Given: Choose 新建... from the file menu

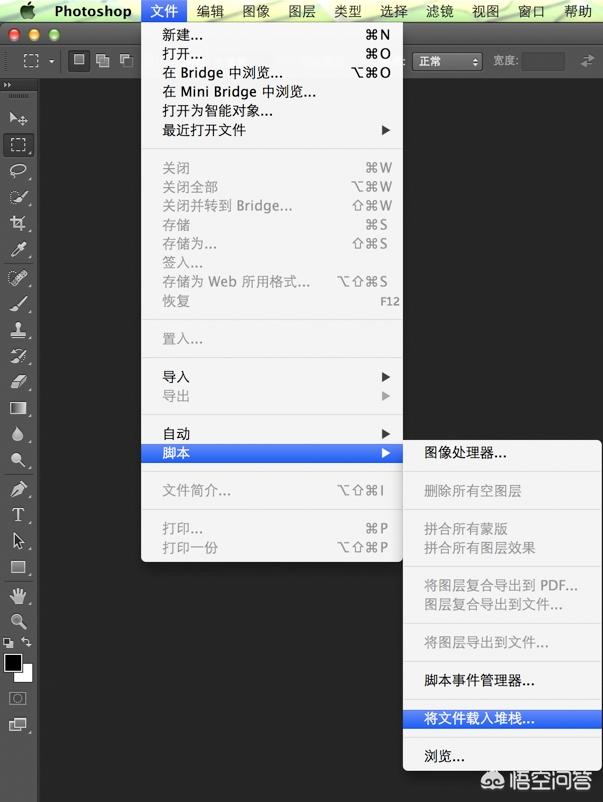Looking at the screenshot, I should pos(272,35).
